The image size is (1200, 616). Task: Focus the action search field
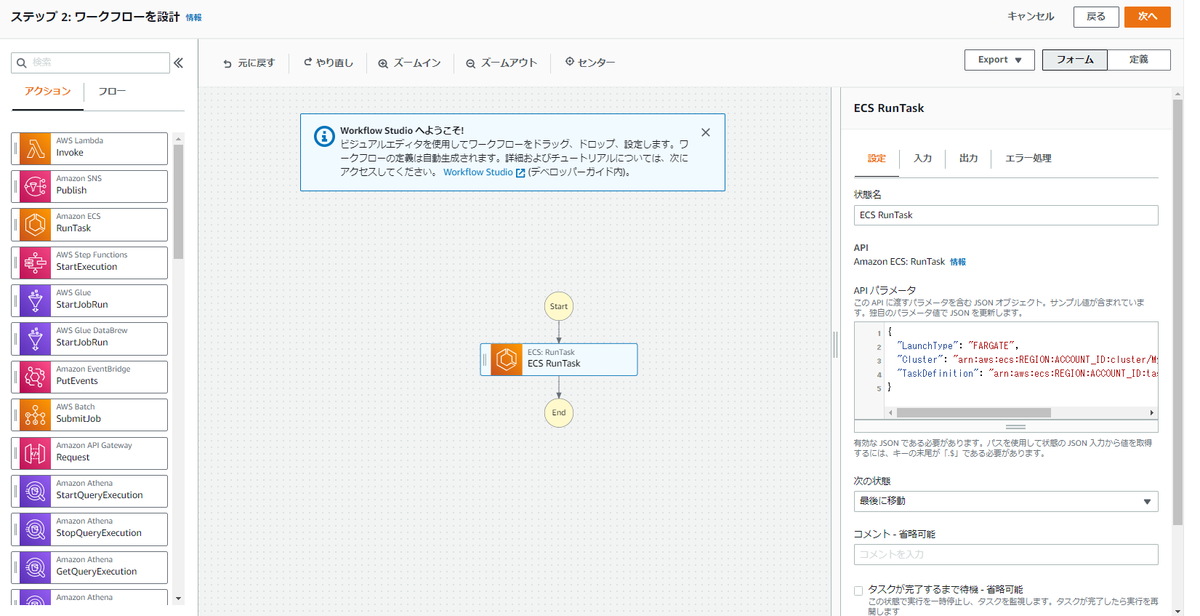pos(91,63)
